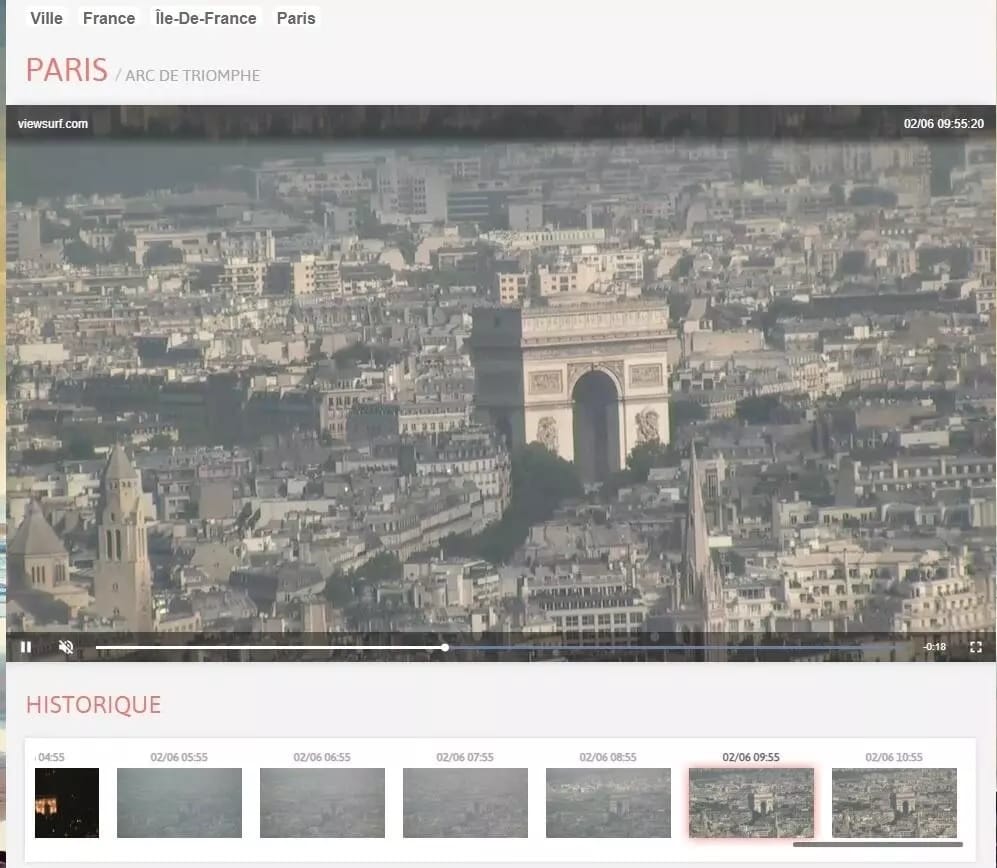Unmute the video sound

66,647
